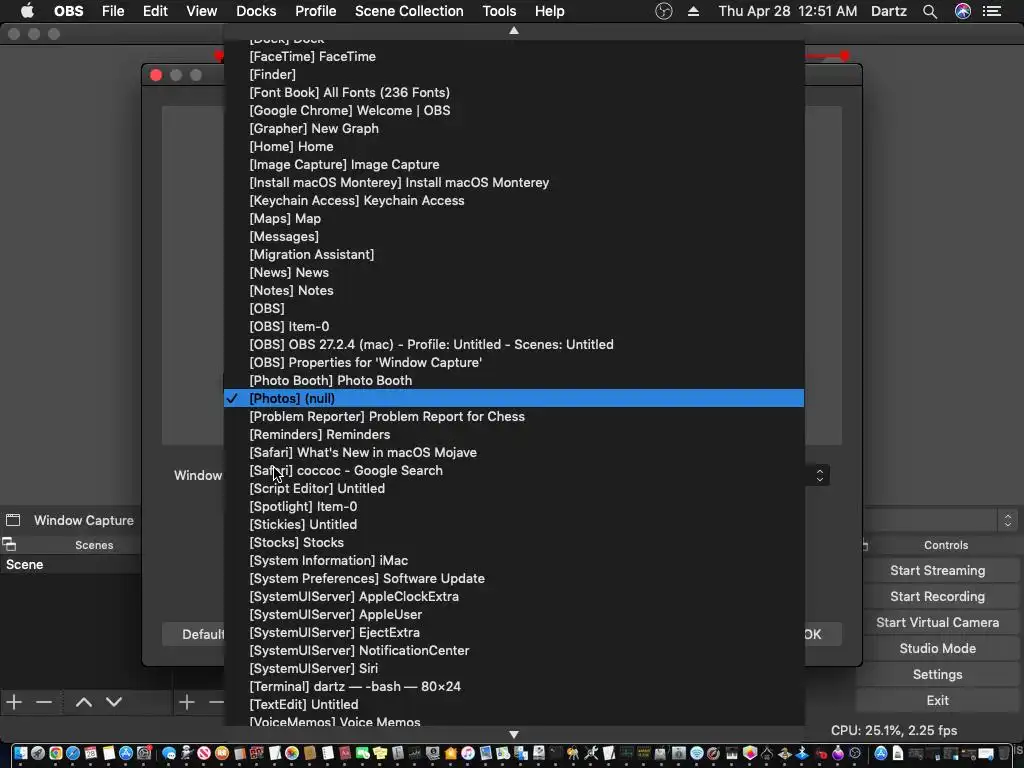The image size is (1024, 768).
Task: Click the stepper beside the Window Capture bar
Action: (x=1008, y=520)
